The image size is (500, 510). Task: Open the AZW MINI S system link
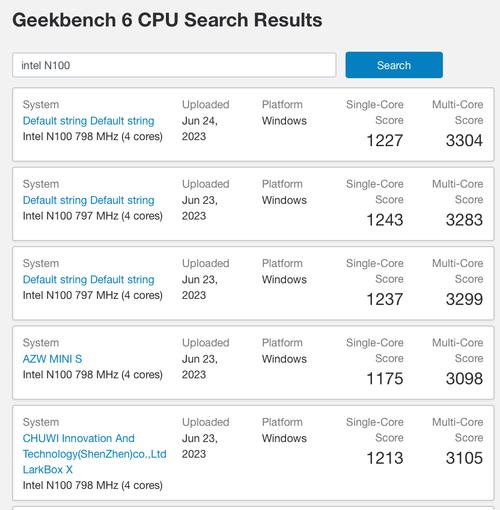click(52, 359)
